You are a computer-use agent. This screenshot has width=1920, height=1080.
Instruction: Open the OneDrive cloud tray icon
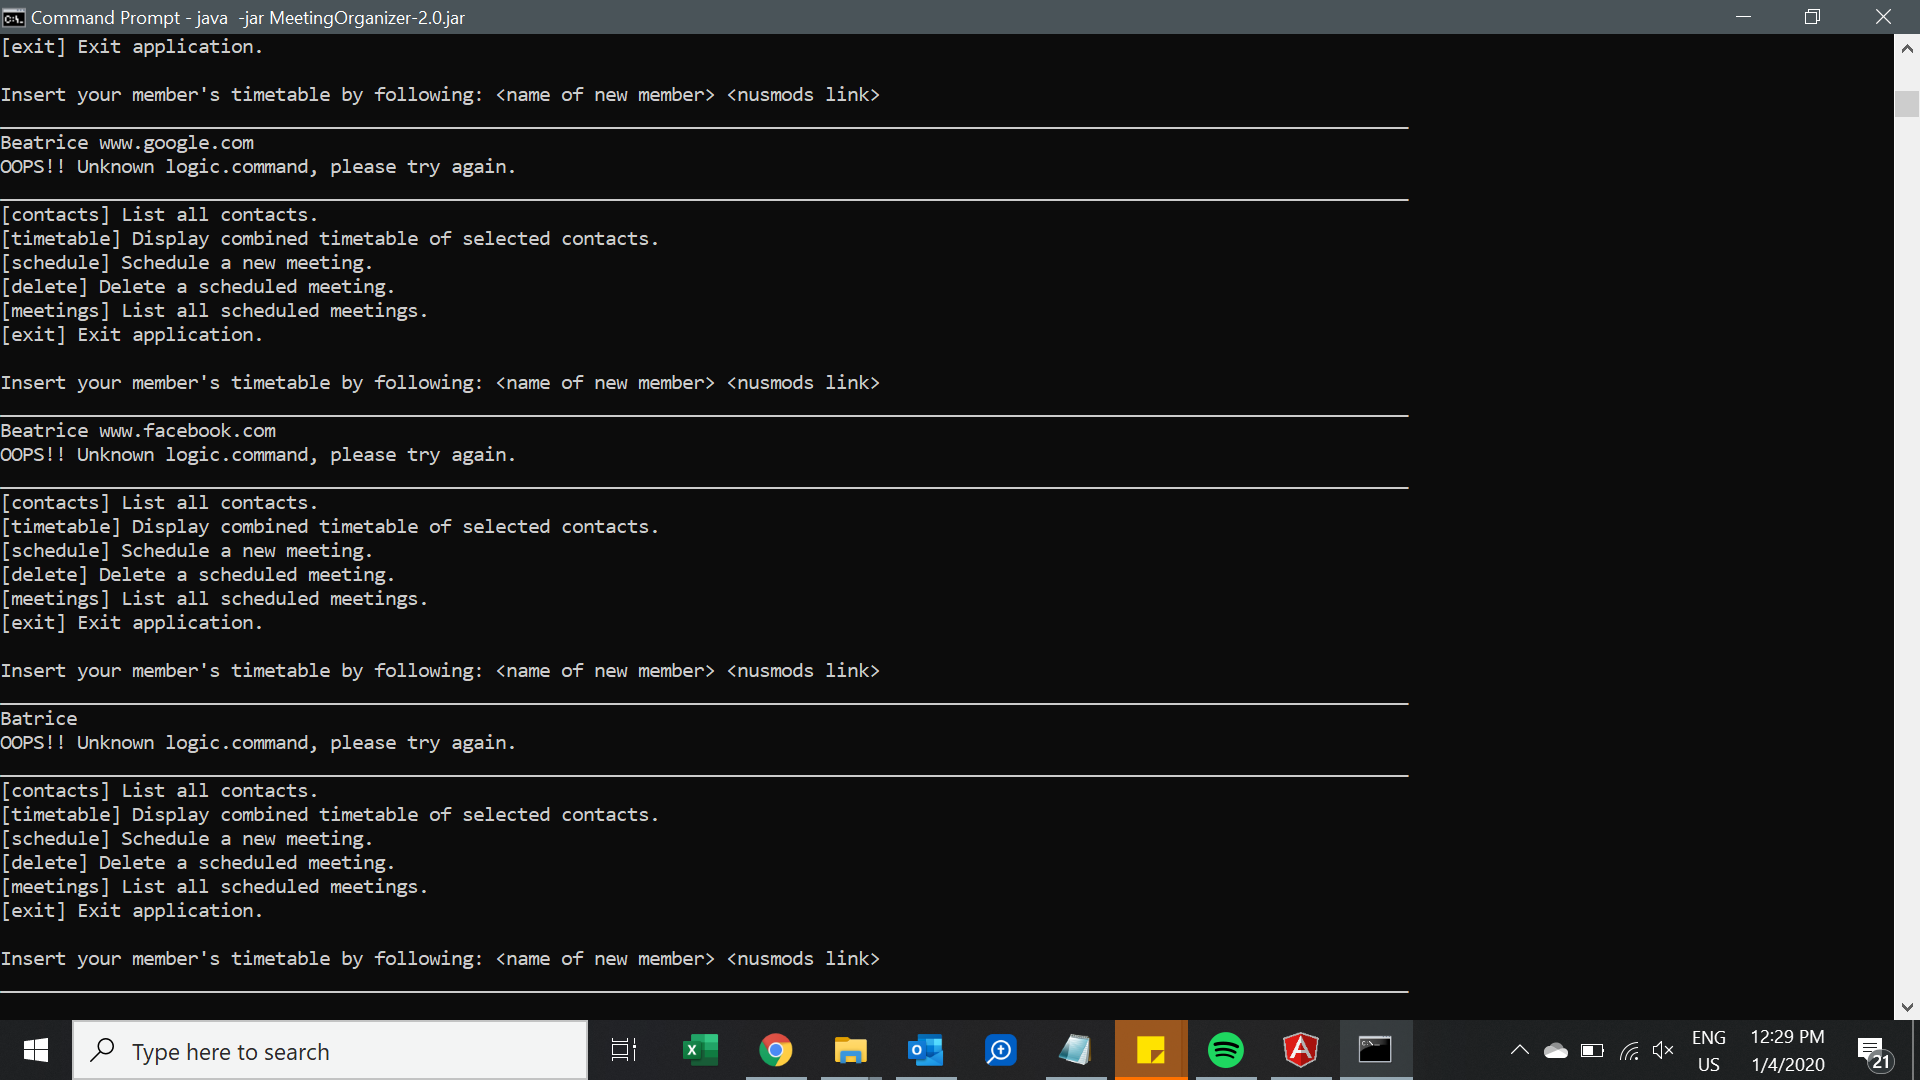(1556, 1051)
